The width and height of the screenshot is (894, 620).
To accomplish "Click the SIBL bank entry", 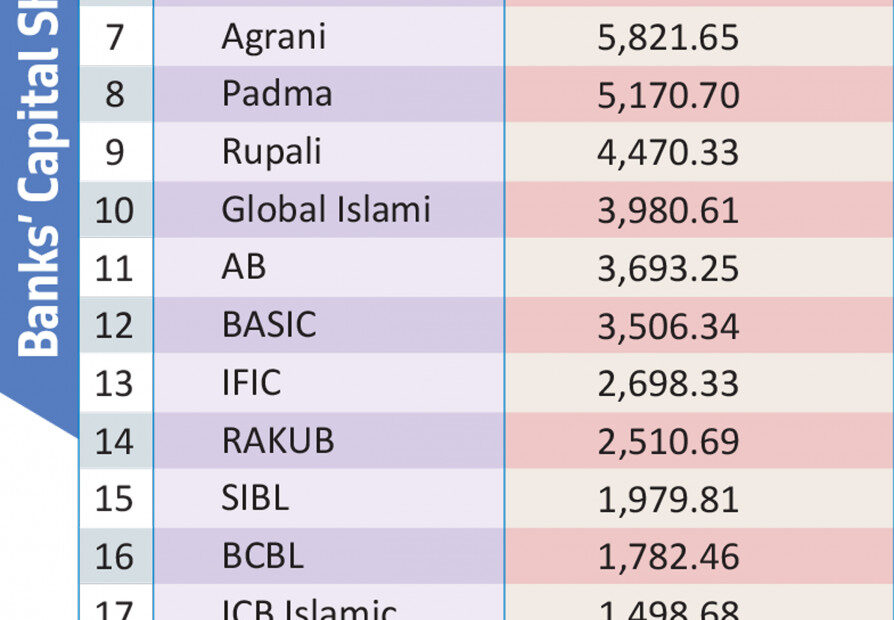I will 255,498.
